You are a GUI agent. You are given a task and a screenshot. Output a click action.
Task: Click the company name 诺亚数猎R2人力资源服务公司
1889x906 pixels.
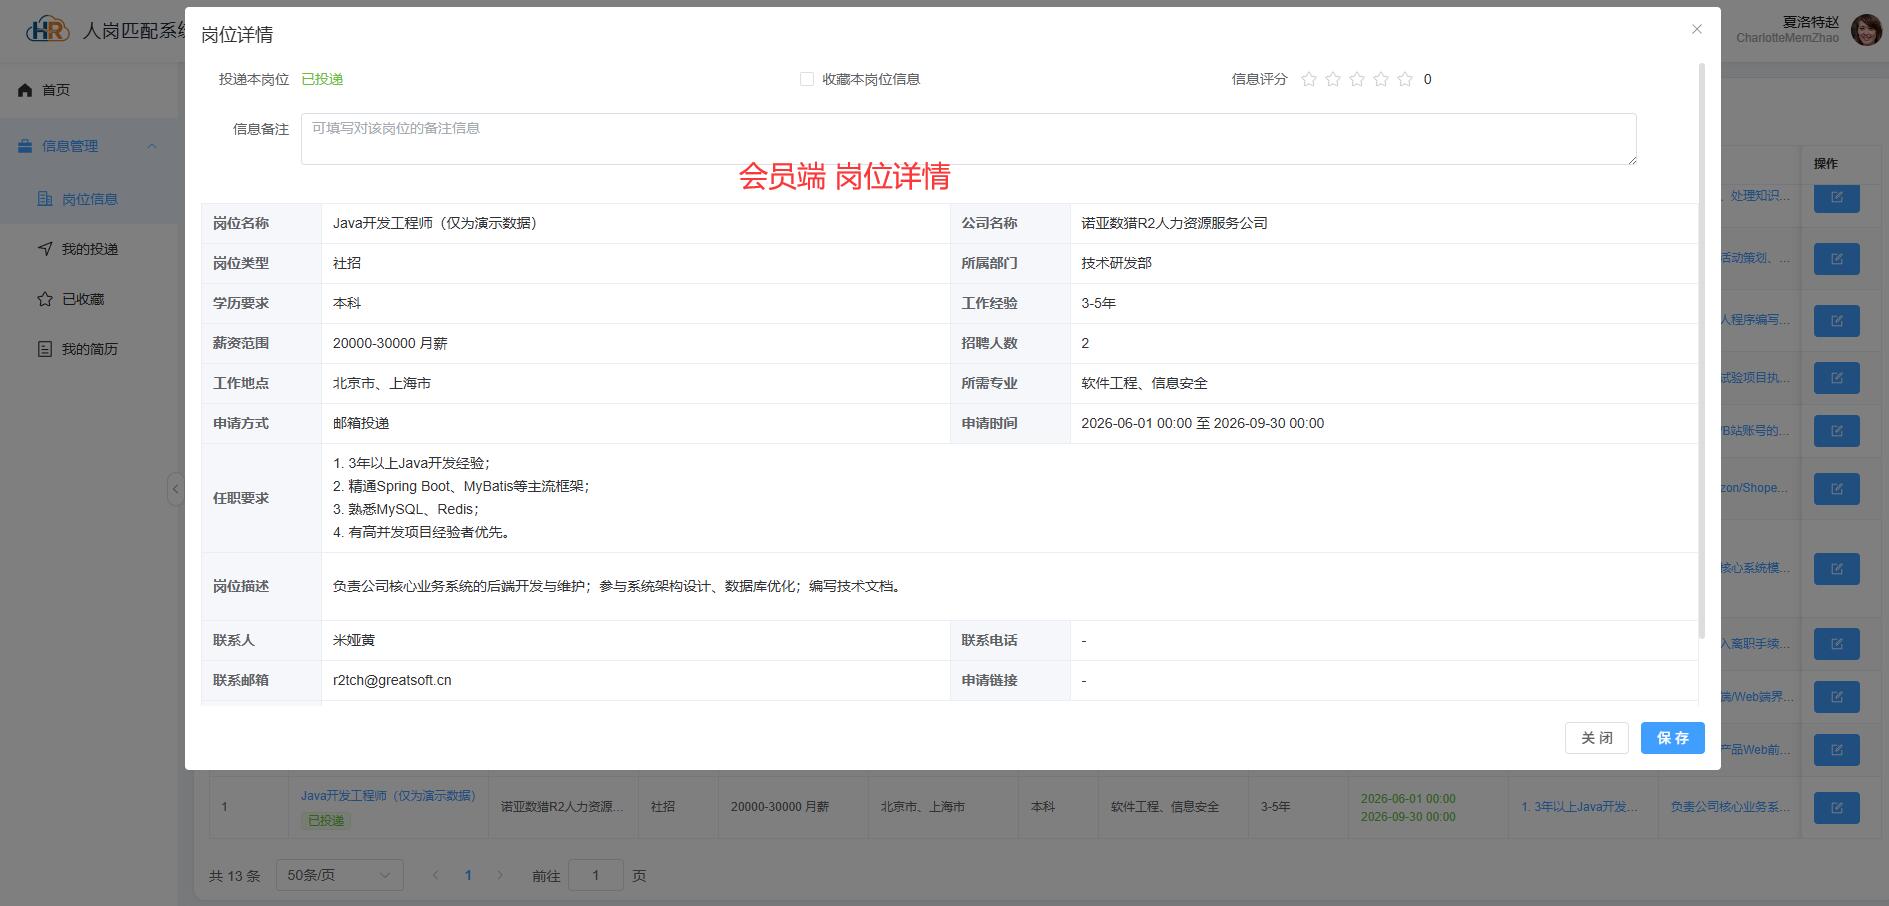point(1174,223)
